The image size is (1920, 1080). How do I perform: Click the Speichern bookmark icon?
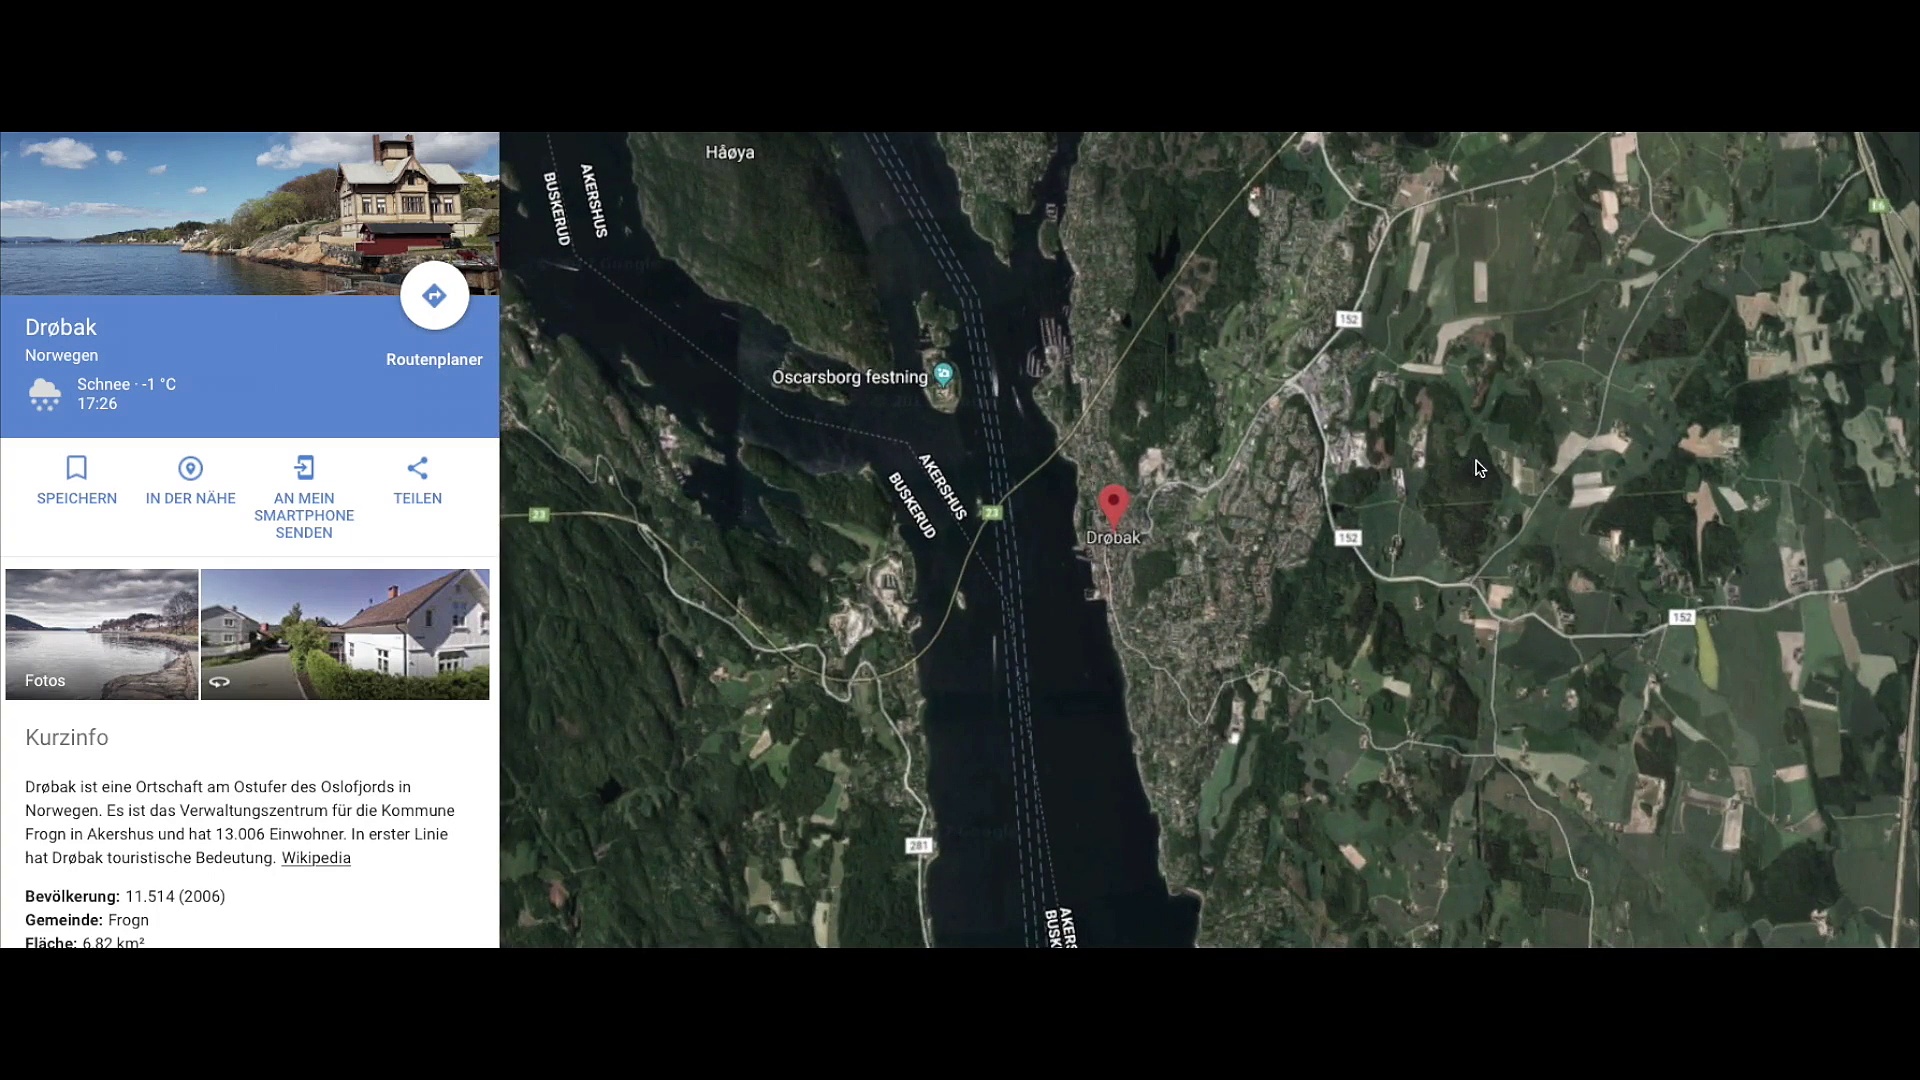coord(77,468)
